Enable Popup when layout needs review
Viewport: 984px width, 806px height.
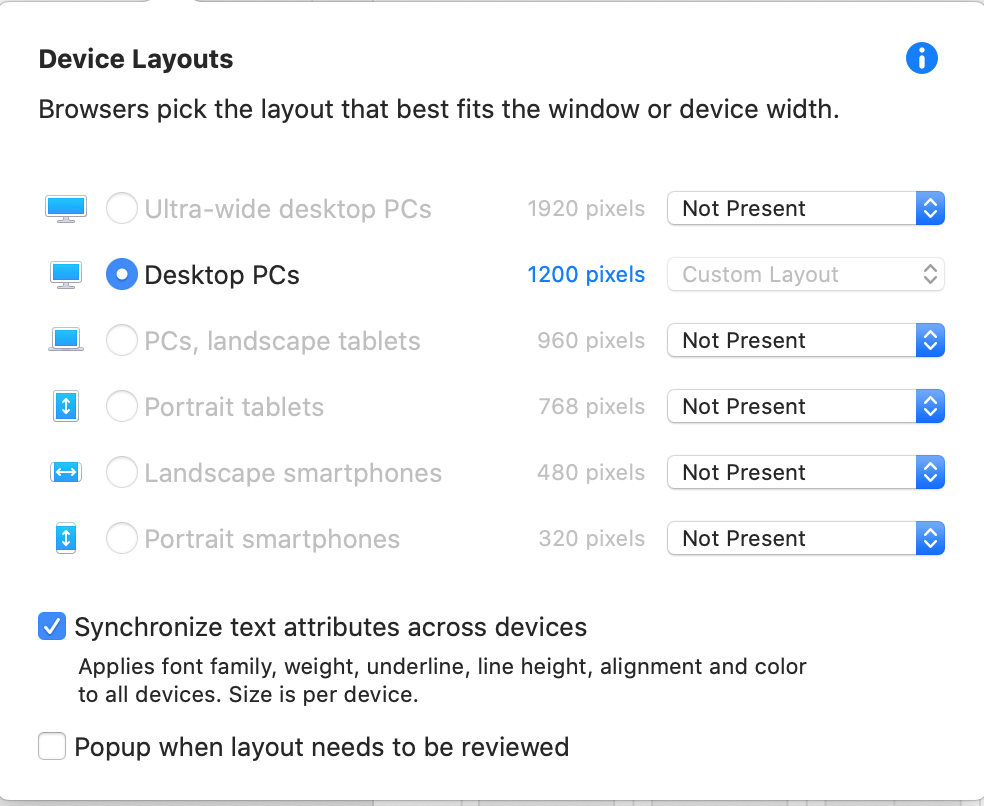(x=52, y=746)
